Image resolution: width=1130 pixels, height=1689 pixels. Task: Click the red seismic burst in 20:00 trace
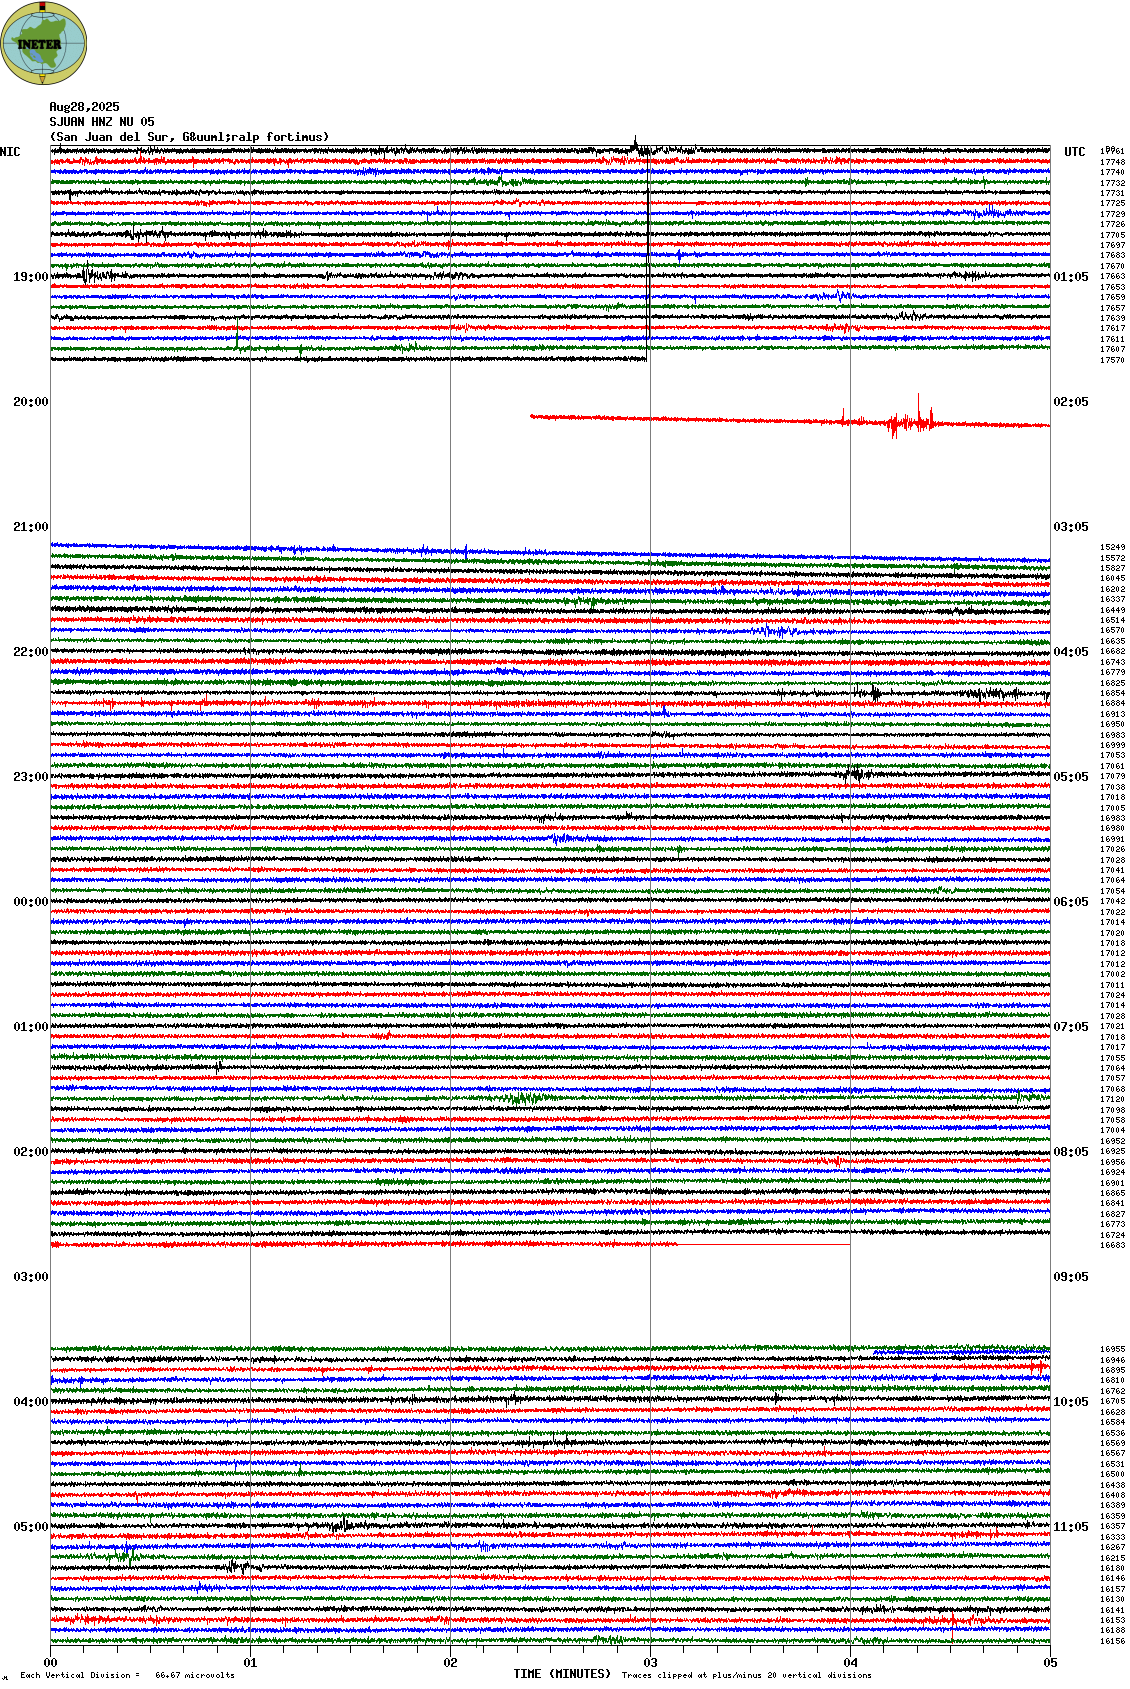point(910,422)
